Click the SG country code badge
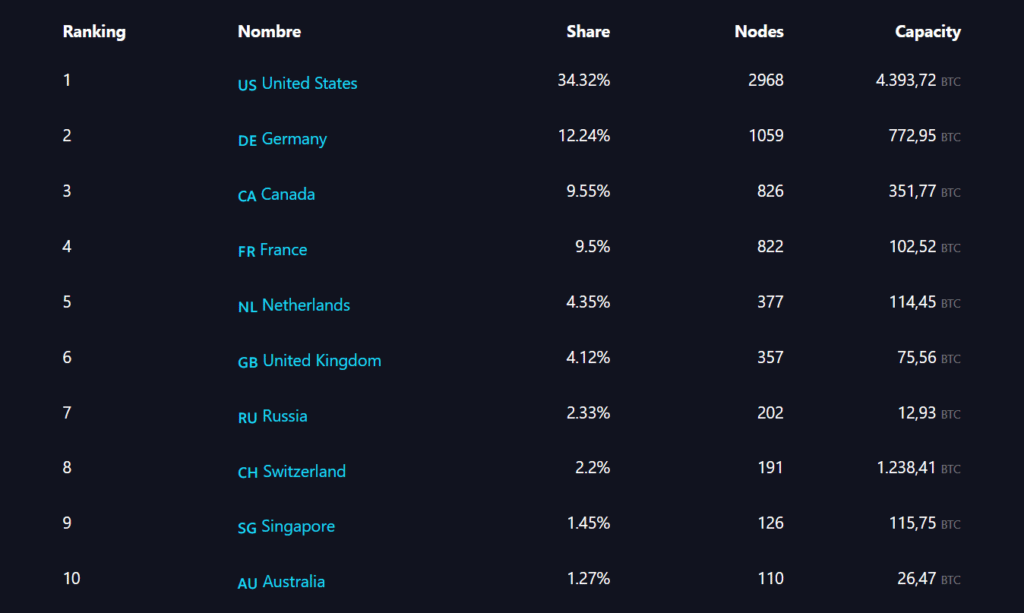 coord(247,529)
